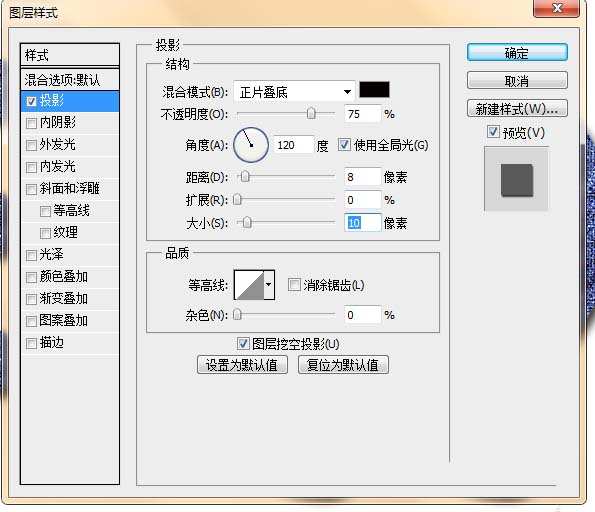Enable the 颜色叠加 checkbox

31,277
